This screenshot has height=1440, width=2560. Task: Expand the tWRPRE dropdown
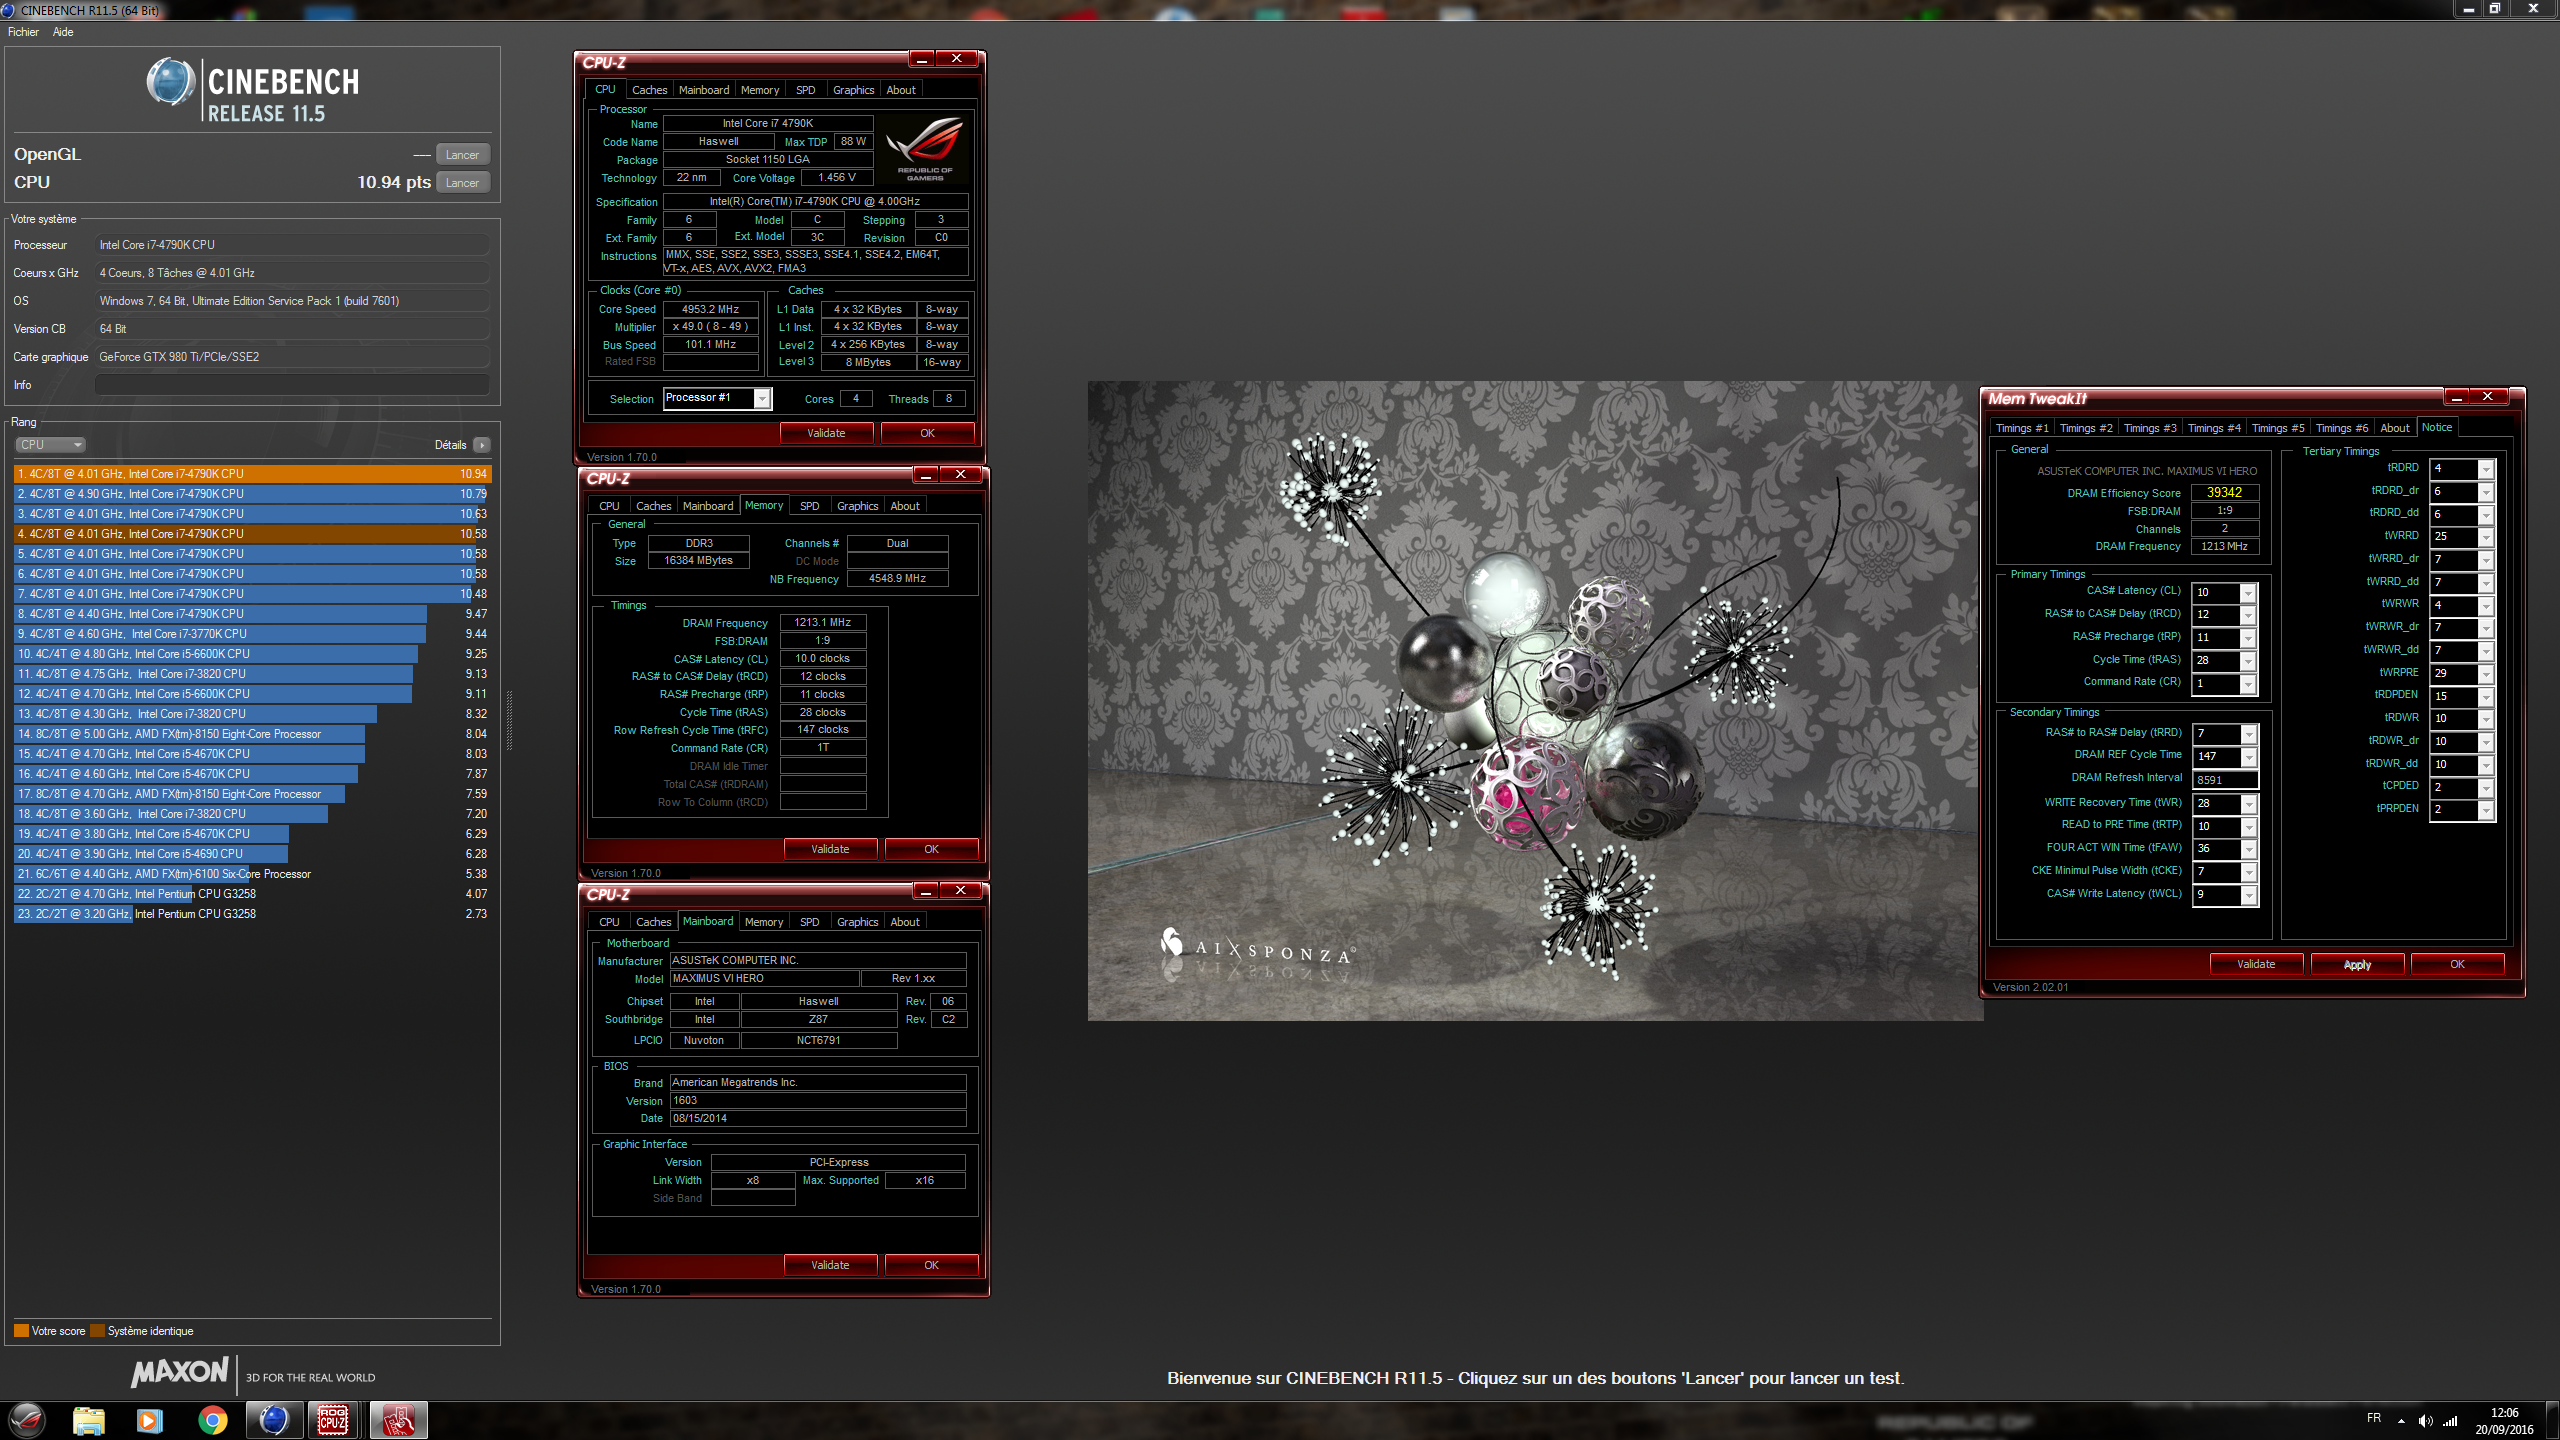2486,674
